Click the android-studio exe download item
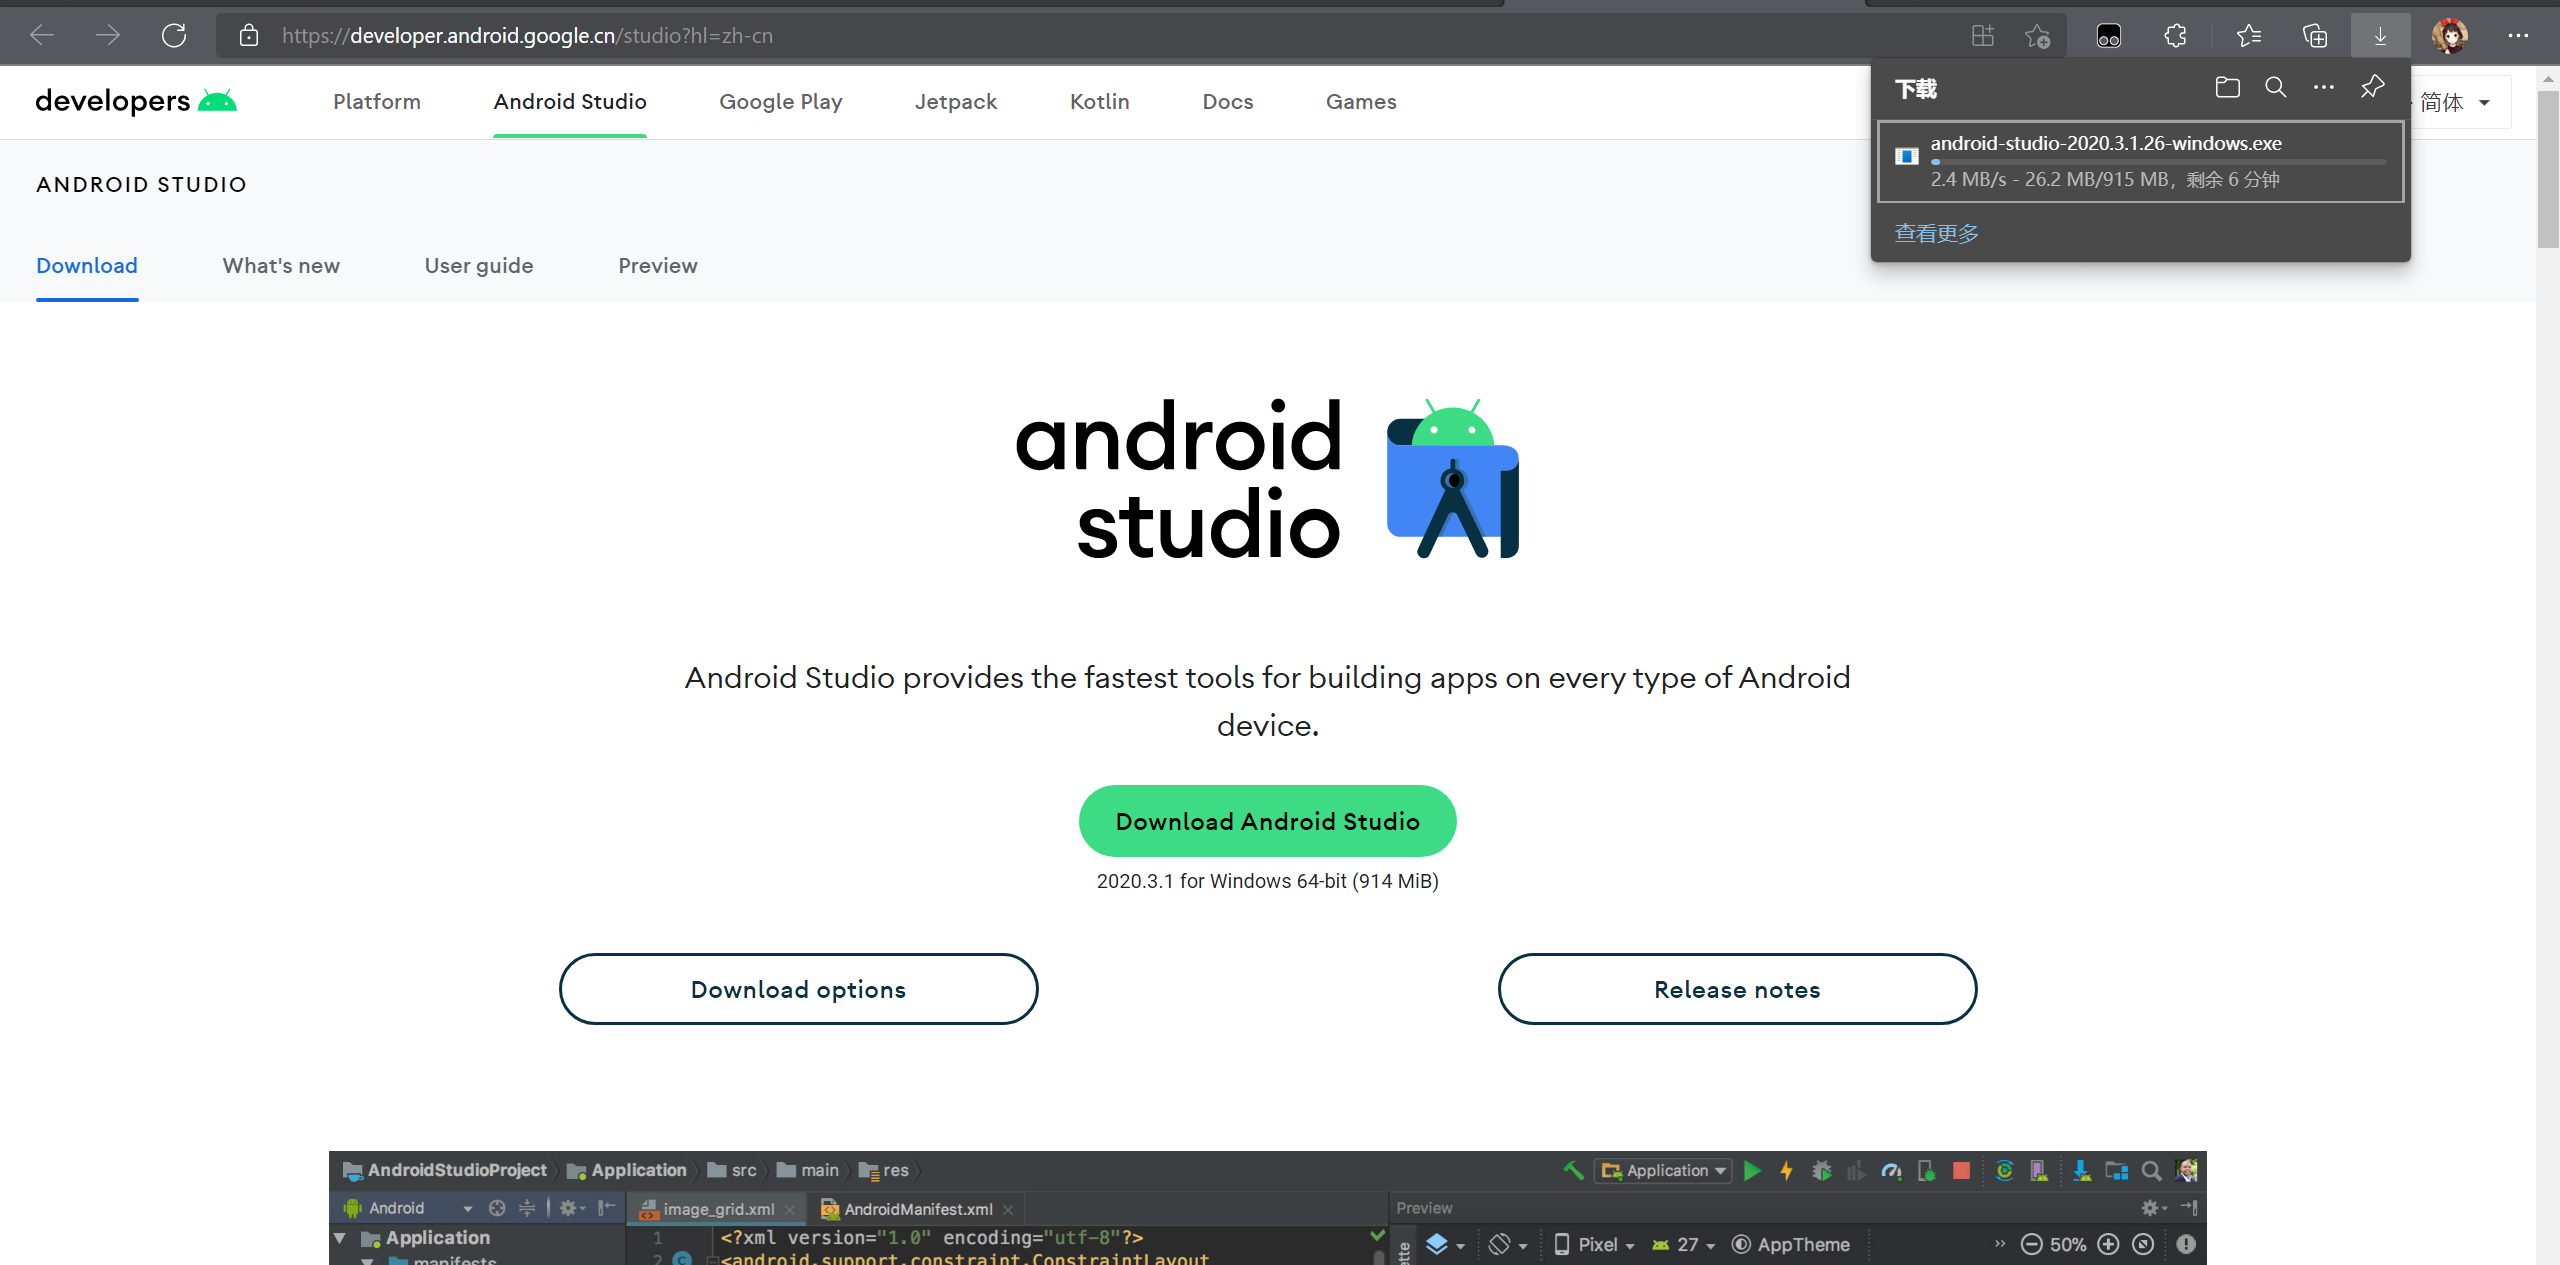This screenshot has width=2560, height=1265. [2140, 162]
